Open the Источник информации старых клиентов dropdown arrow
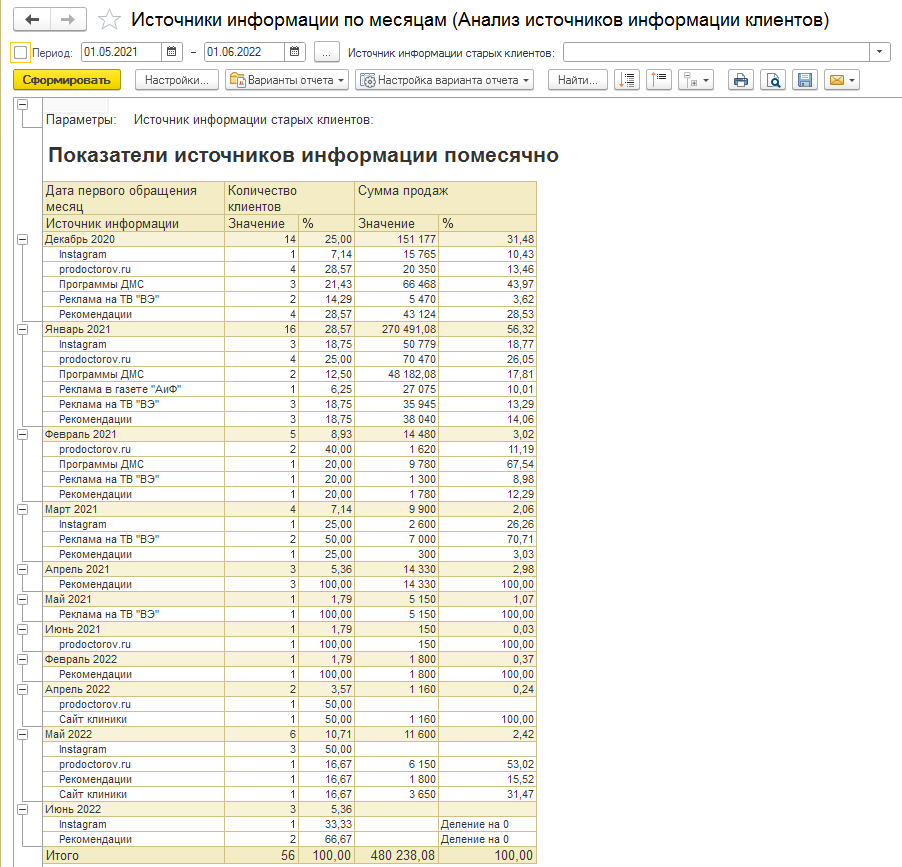Screen dimensions: 902x867 pos(879,52)
